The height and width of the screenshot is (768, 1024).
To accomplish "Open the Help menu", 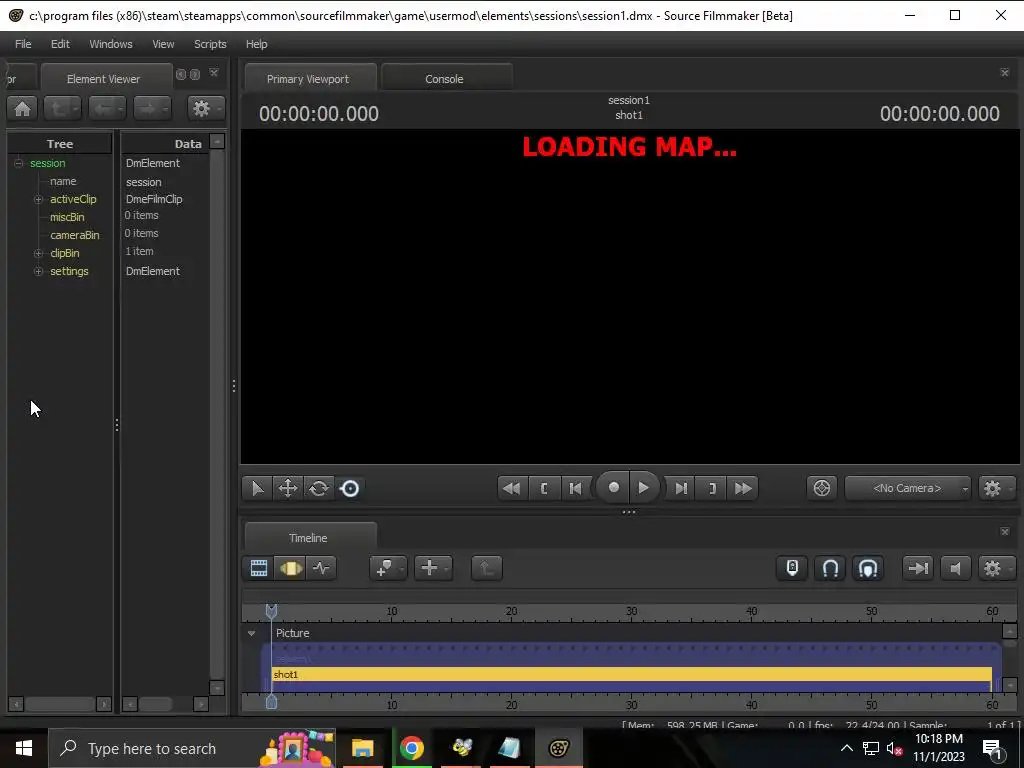I will tap(257, 44).
